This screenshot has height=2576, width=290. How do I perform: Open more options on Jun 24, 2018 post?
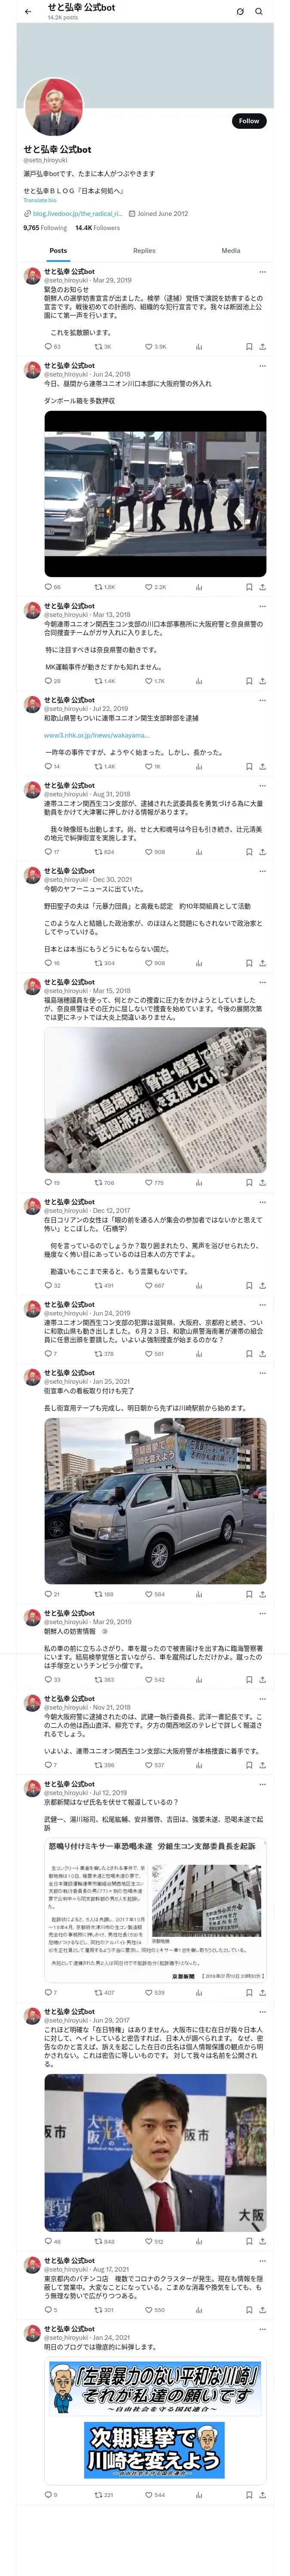(x=262, y=366)
